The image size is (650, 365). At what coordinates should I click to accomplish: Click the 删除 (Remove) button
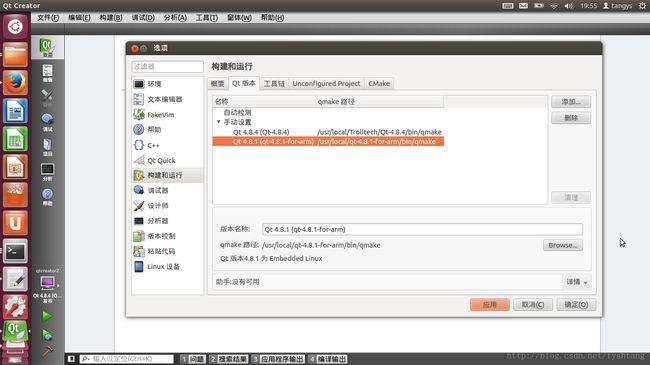[x=571, y=118]
